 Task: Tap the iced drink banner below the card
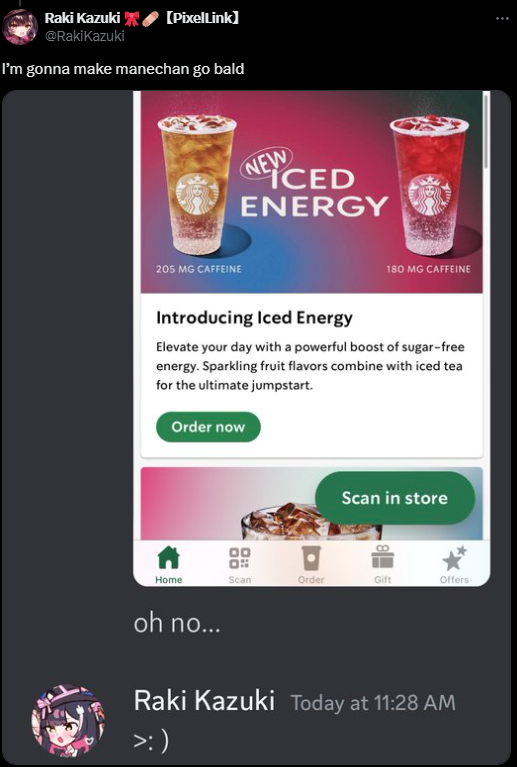[x=312, y=504]
